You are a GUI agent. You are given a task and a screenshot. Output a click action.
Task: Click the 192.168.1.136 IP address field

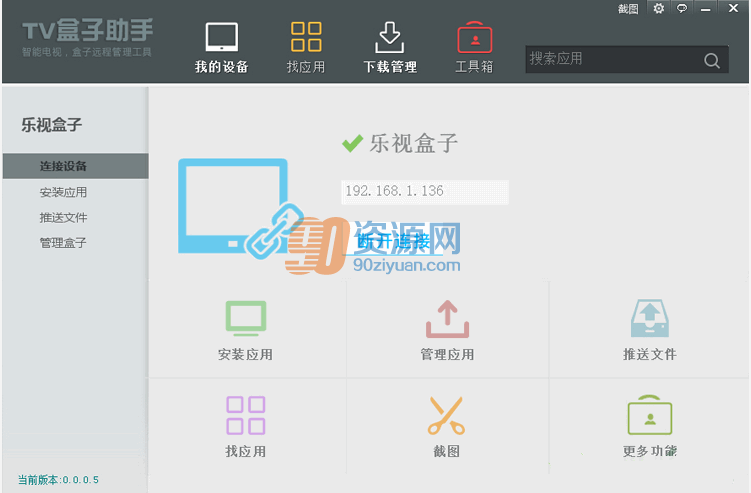click(x=425, y=192)
